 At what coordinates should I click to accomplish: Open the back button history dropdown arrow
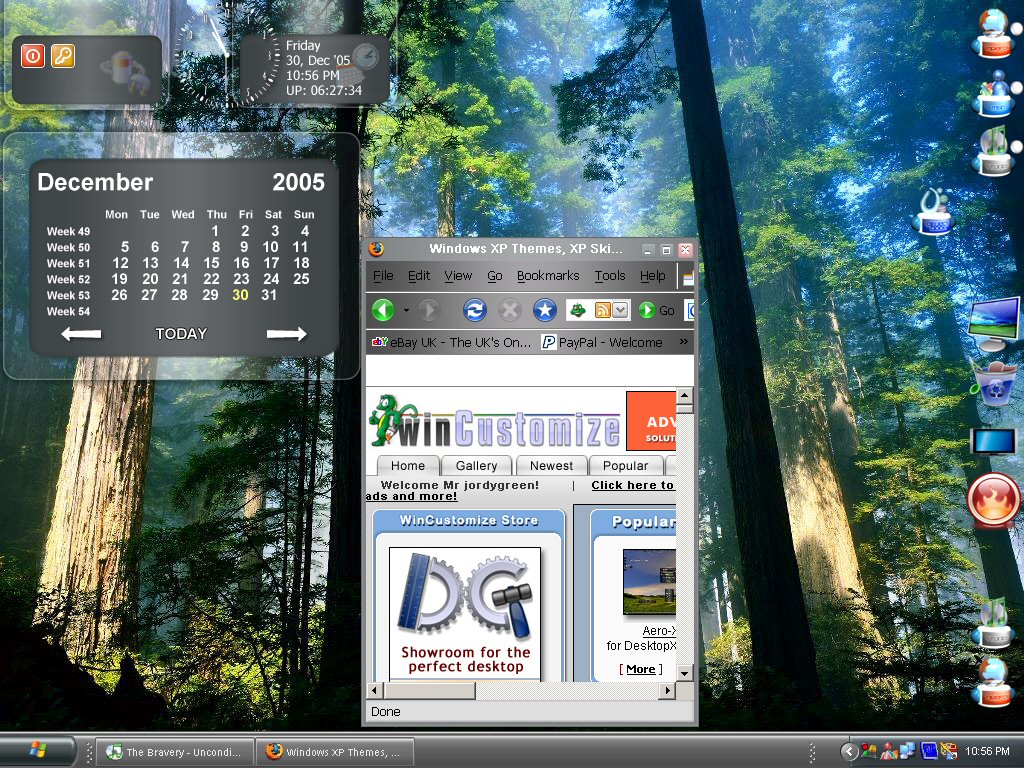406,310
